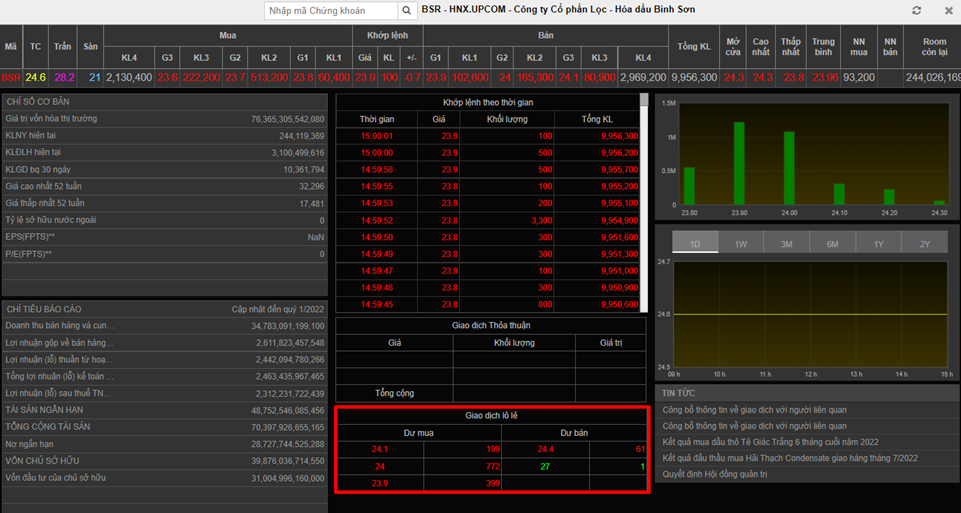Click 'Giao dịch Thỏa thuận' section header

491,325
